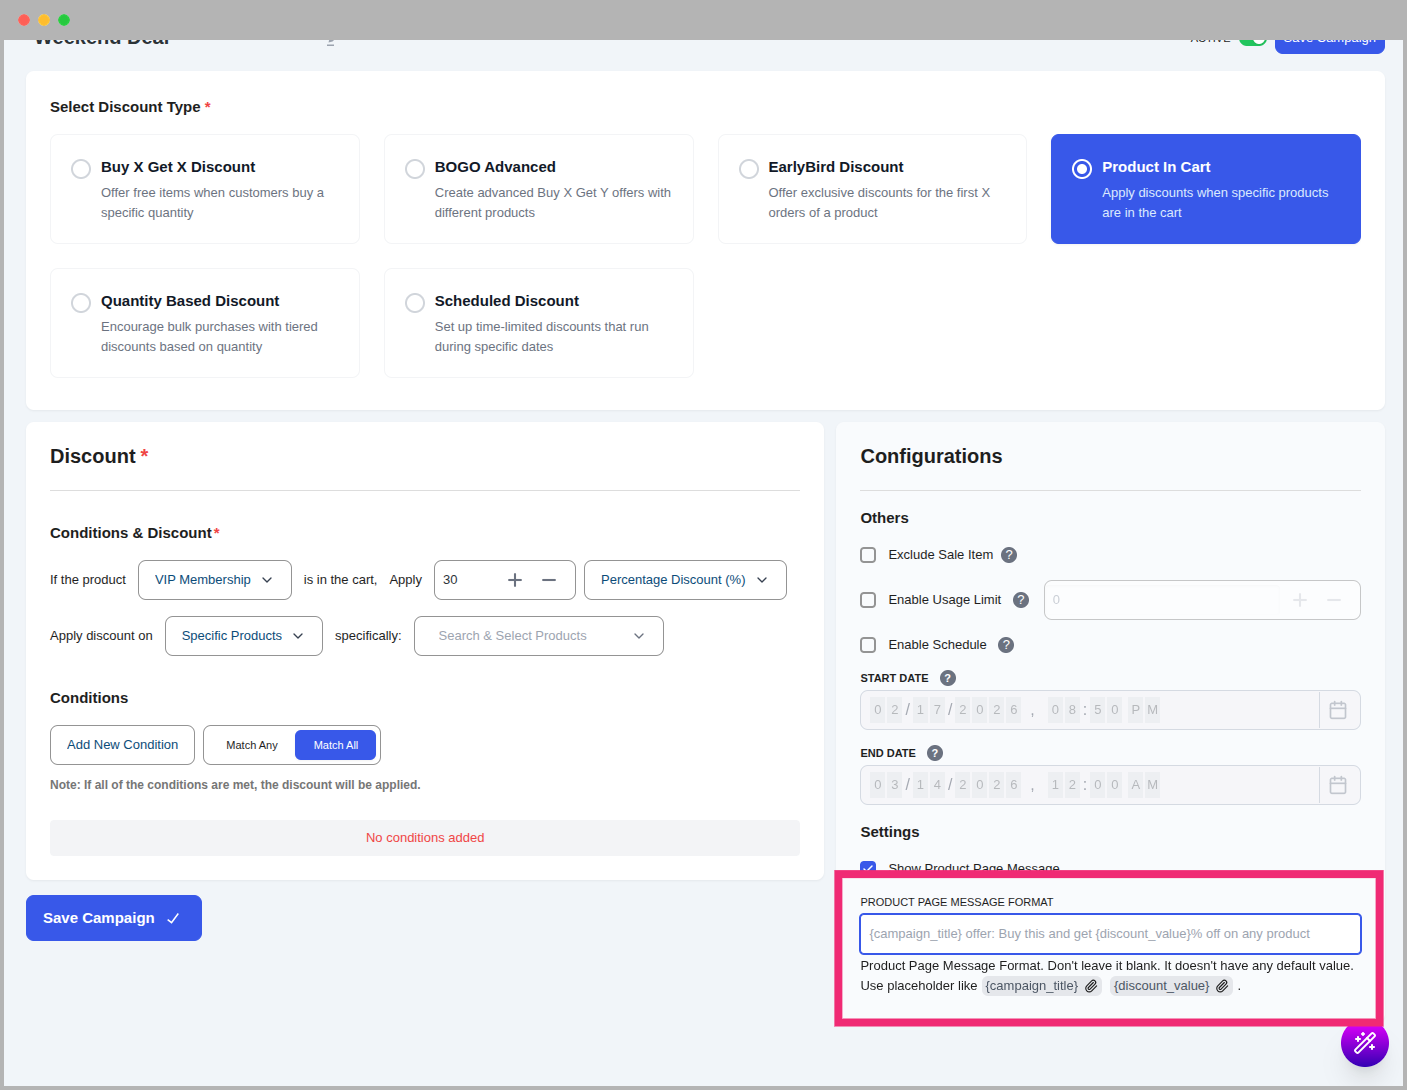The width and height of the screenshot is (1407, 1090).
Task: Check Enable Usage Limit
Action: 868,599
